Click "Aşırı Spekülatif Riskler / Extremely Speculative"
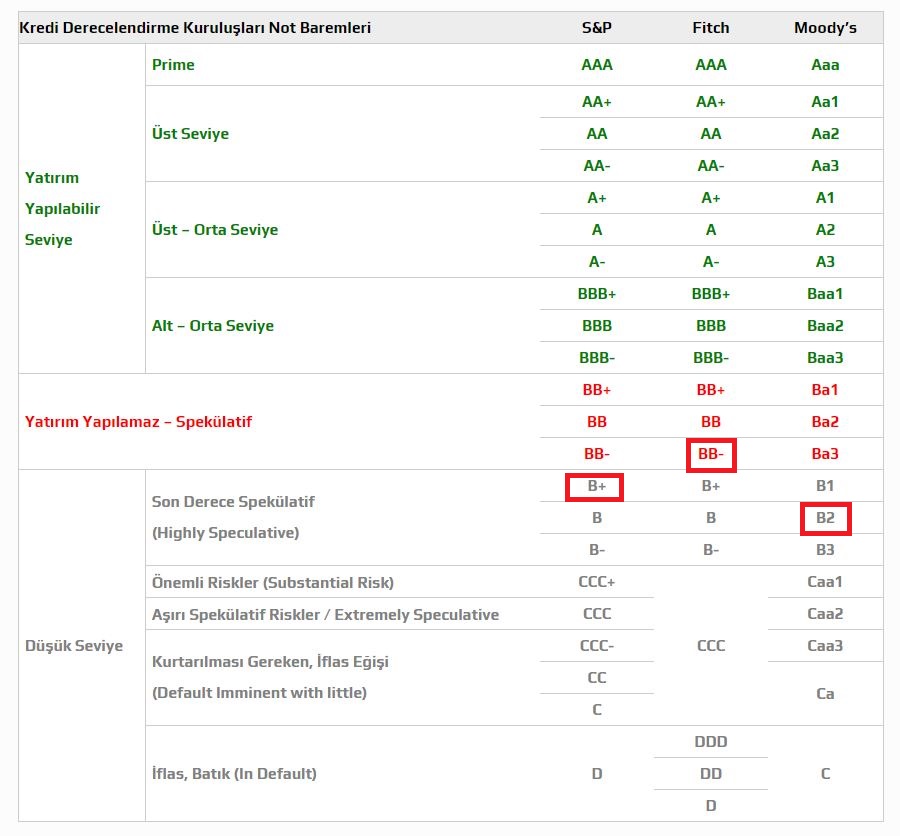Viewport: 900px width, 836px height. (x=325, y=614)
